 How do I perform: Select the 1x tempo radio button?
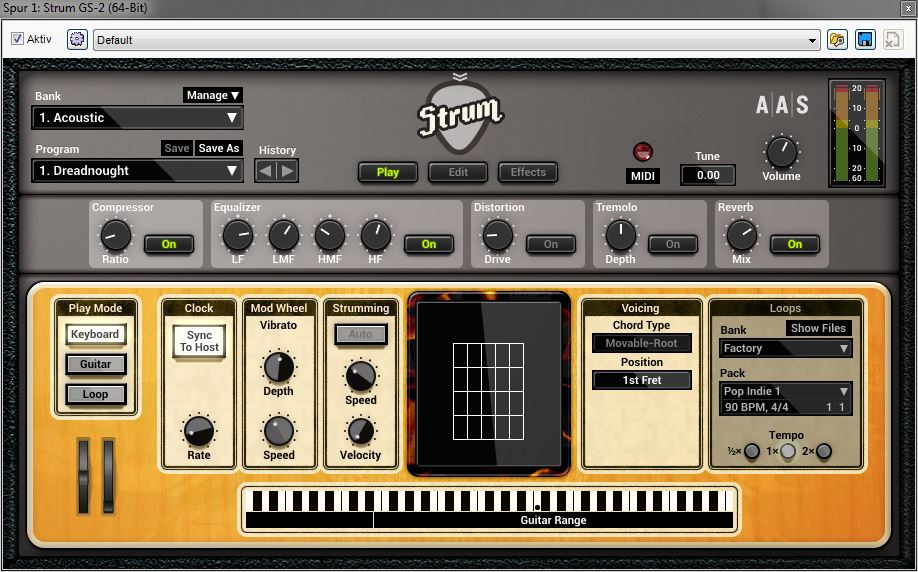[x=788, y=451]
